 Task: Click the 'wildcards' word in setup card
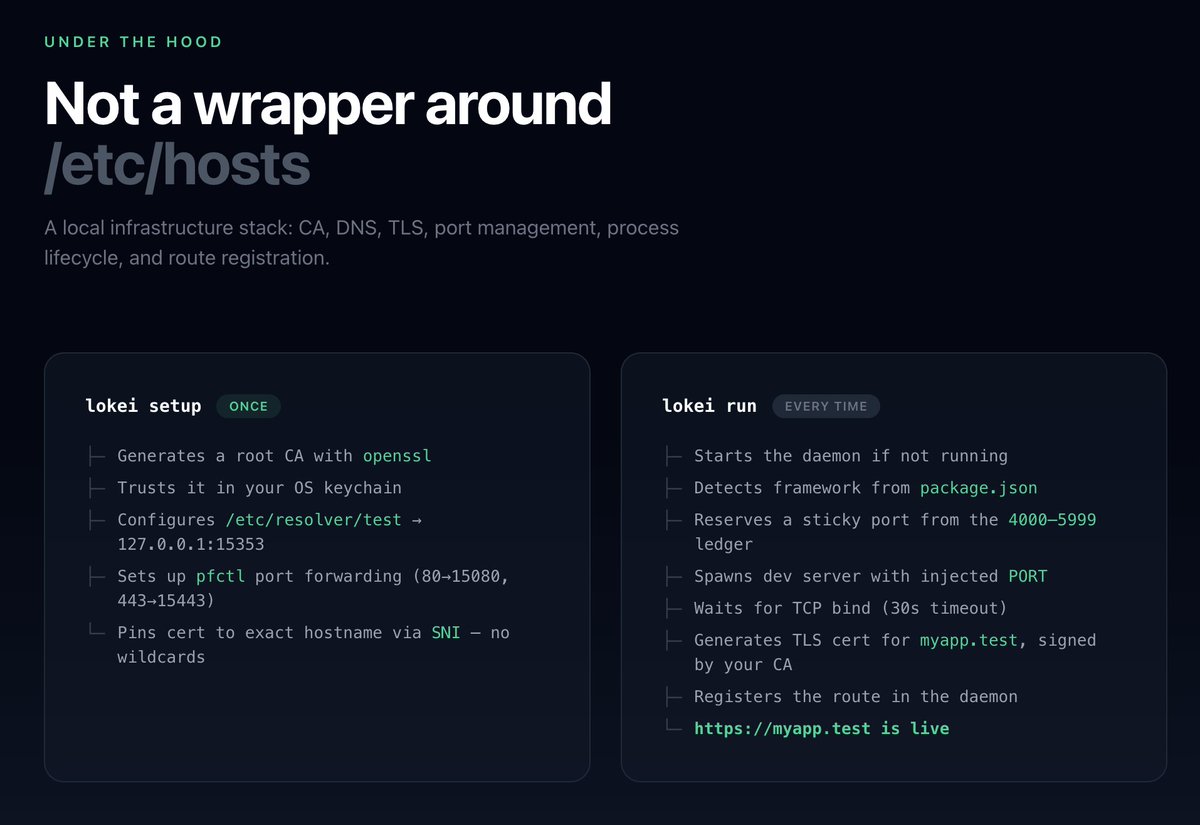point(161,658)
